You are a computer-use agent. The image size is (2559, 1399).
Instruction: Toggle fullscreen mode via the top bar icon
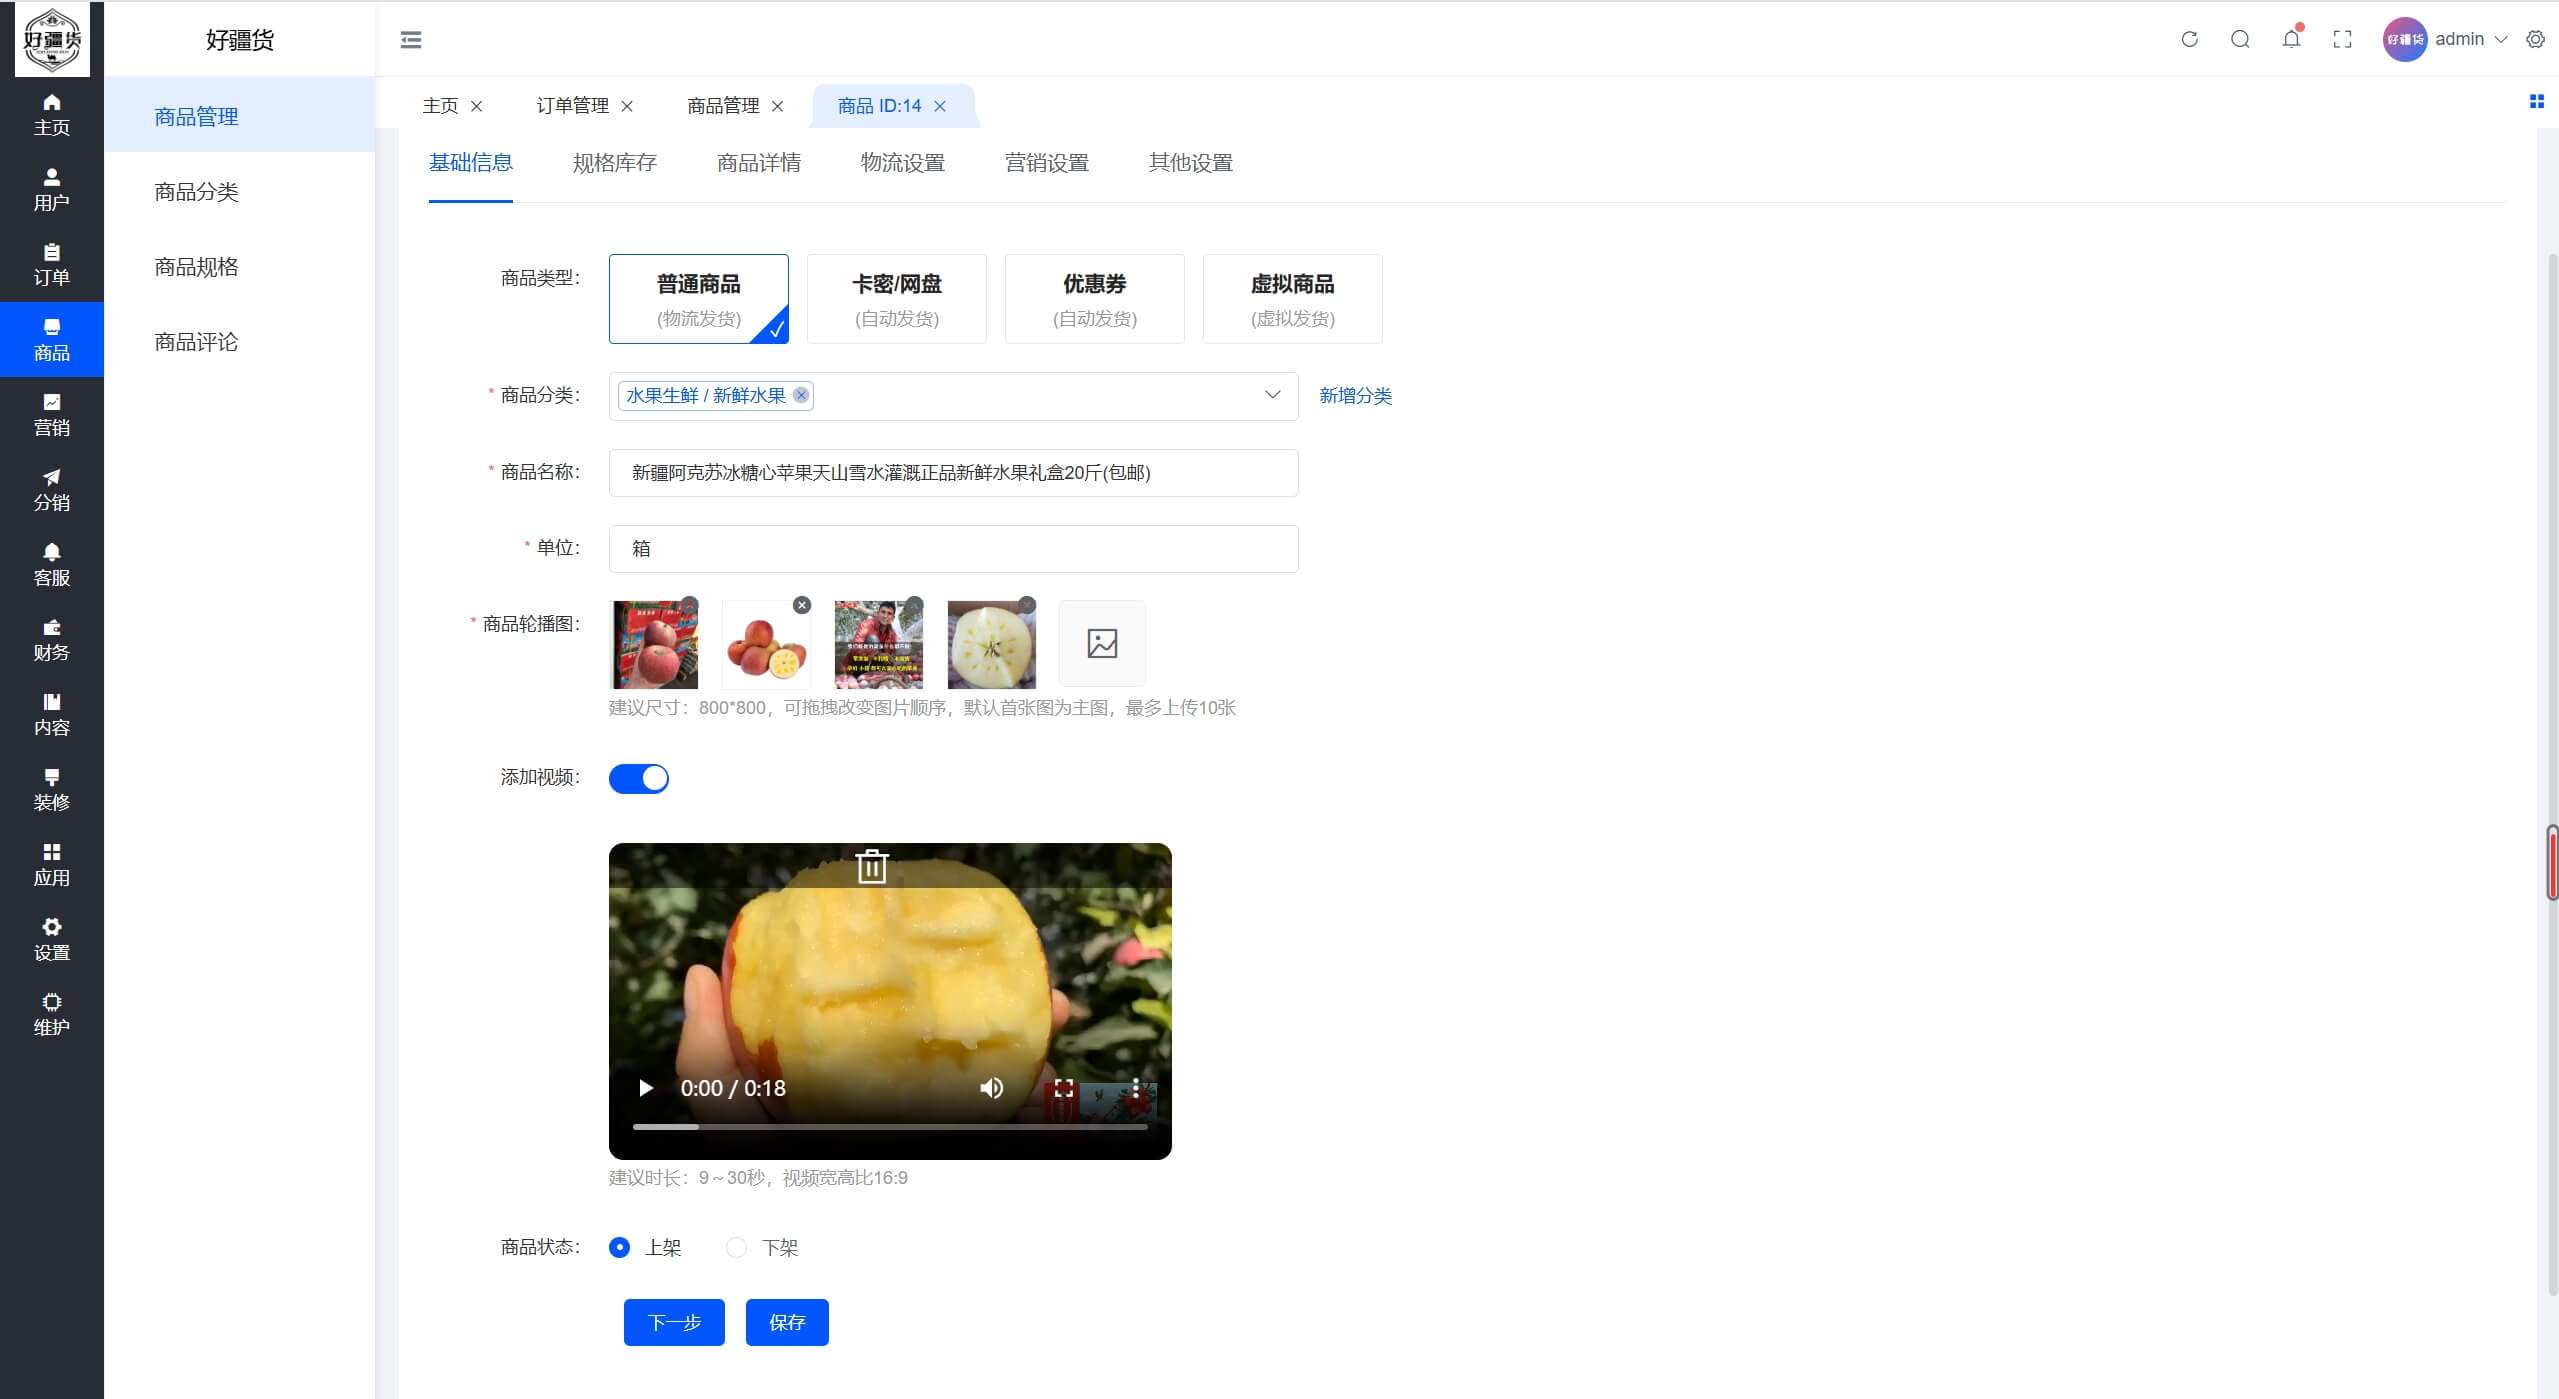pyautogui.click(x=2342, y=39)
